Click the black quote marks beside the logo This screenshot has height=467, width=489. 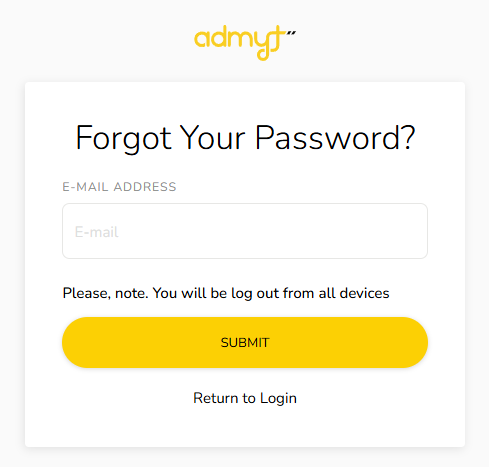[291, 33]
